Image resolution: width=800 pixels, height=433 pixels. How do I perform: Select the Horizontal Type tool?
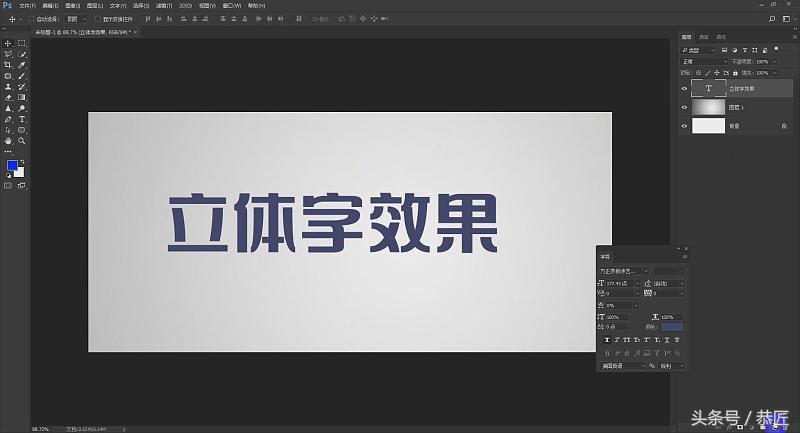pos(21,119)
